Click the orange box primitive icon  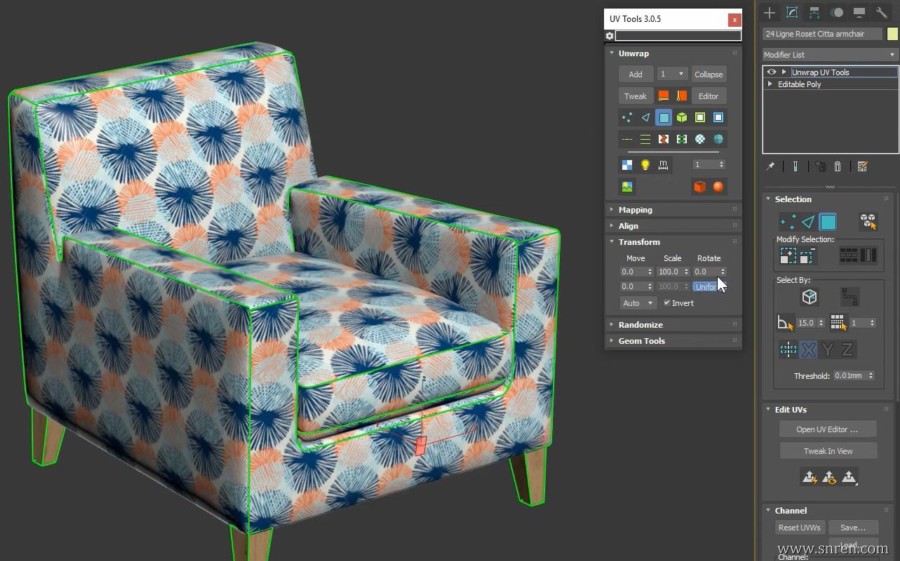point(700,187)
